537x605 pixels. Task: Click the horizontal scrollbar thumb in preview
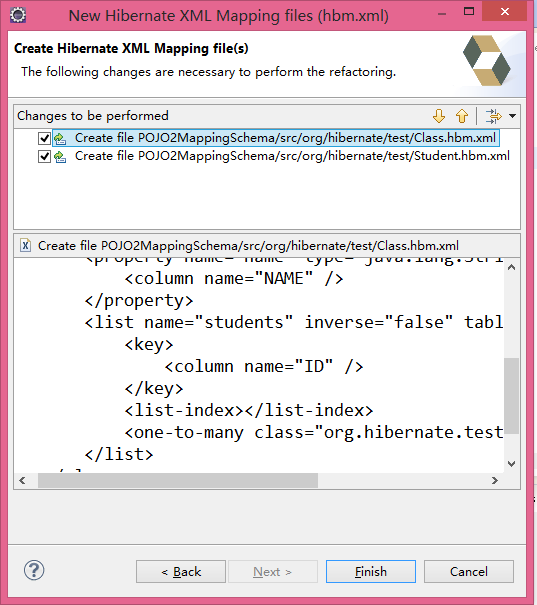tap(178, 480)
